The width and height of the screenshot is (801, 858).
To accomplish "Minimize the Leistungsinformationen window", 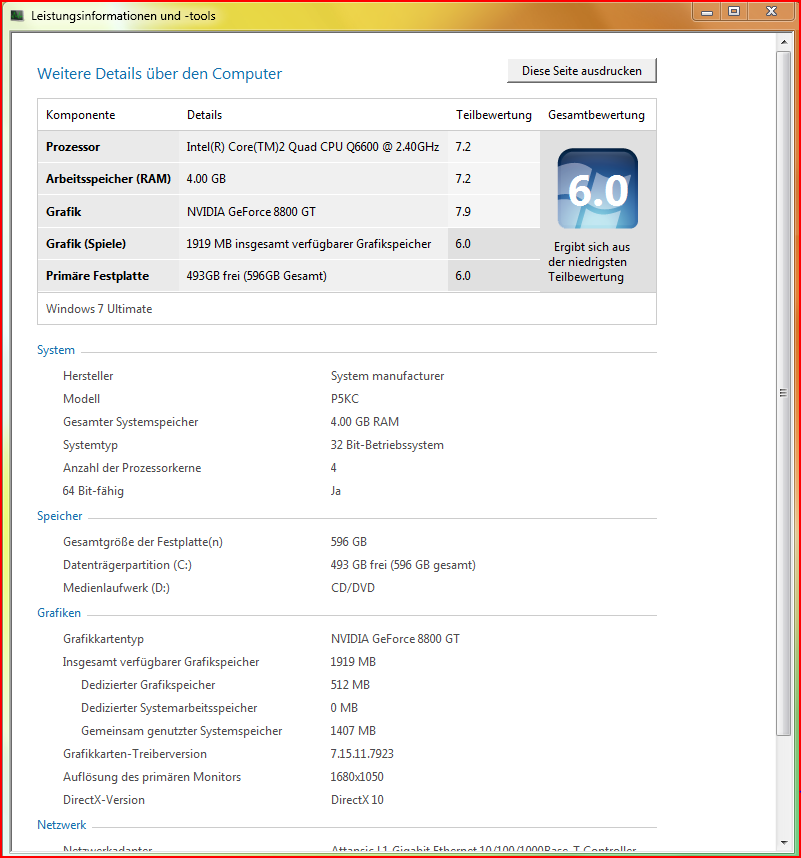I will 707,11.
